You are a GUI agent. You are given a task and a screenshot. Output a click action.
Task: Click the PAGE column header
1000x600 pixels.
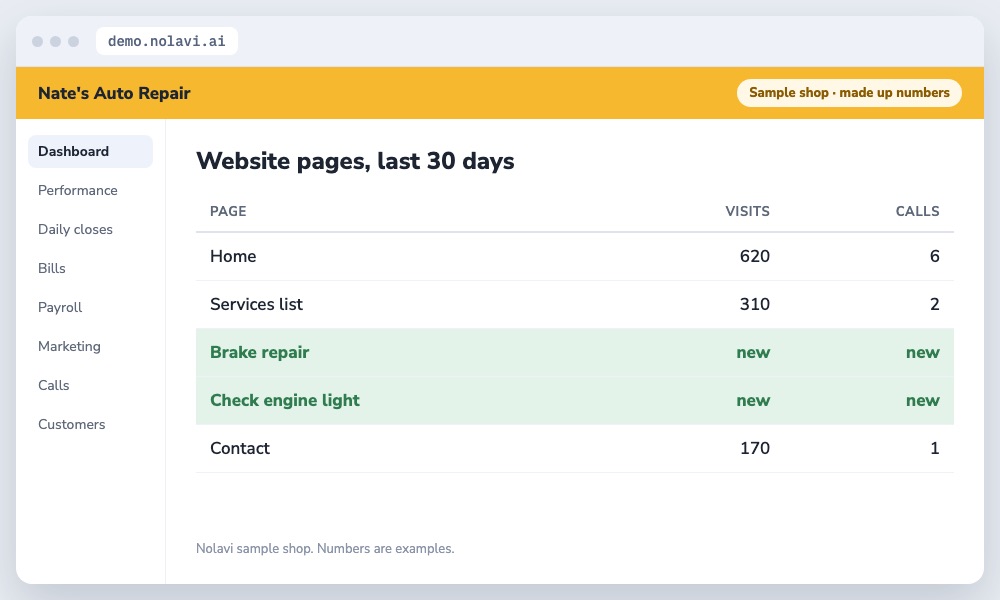click(x=228, y=211)
